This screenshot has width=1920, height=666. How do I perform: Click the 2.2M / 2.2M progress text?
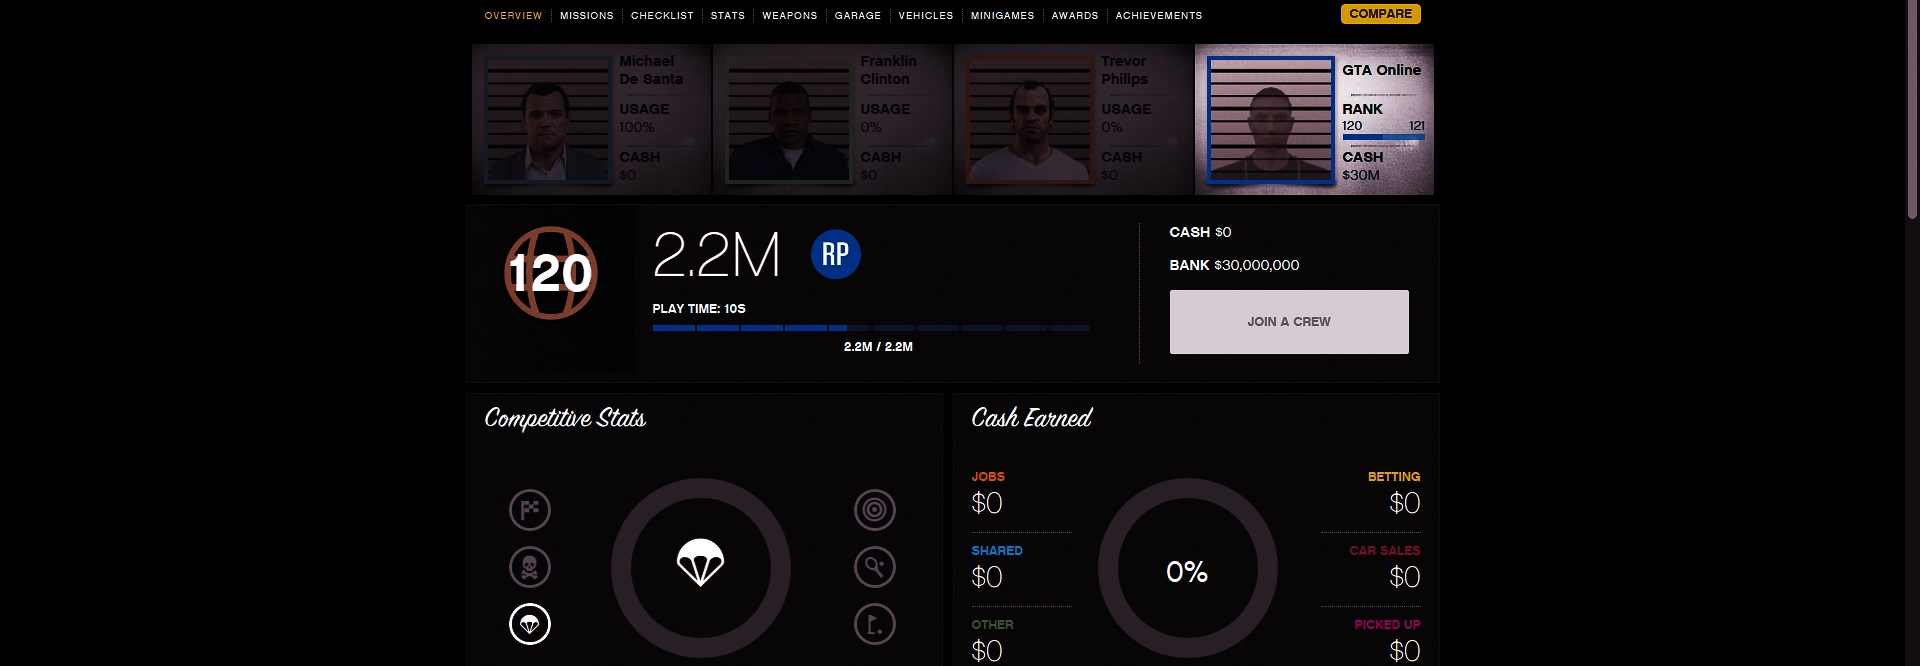pyautogui.click(x=878, y=347)
